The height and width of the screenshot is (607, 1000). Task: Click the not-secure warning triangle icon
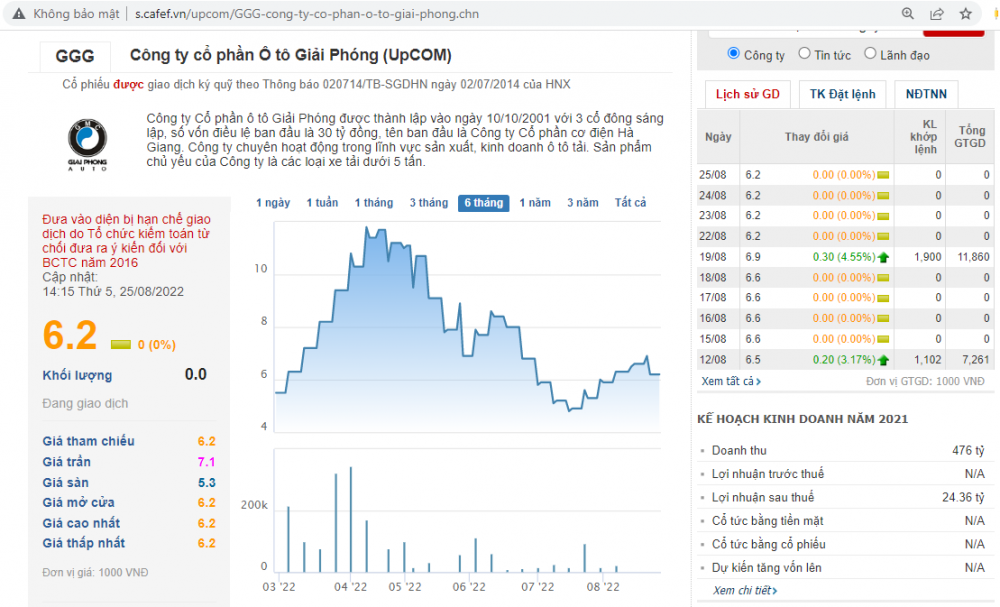(x=18, y=14)
